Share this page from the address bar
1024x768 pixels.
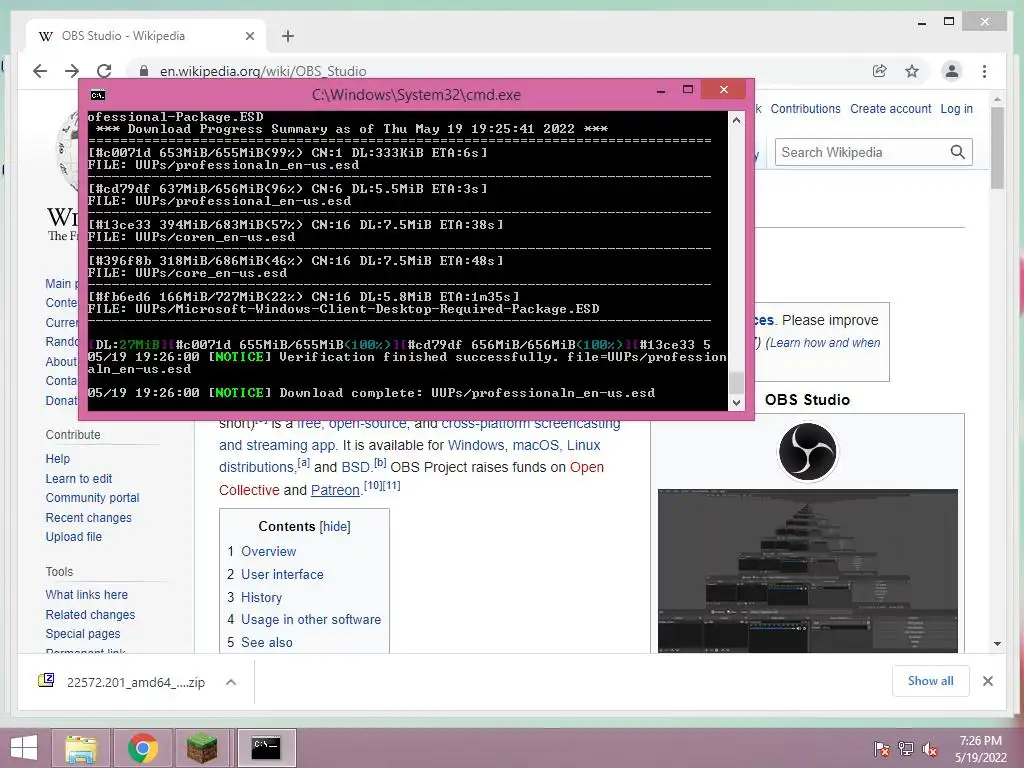click(880, 71)
